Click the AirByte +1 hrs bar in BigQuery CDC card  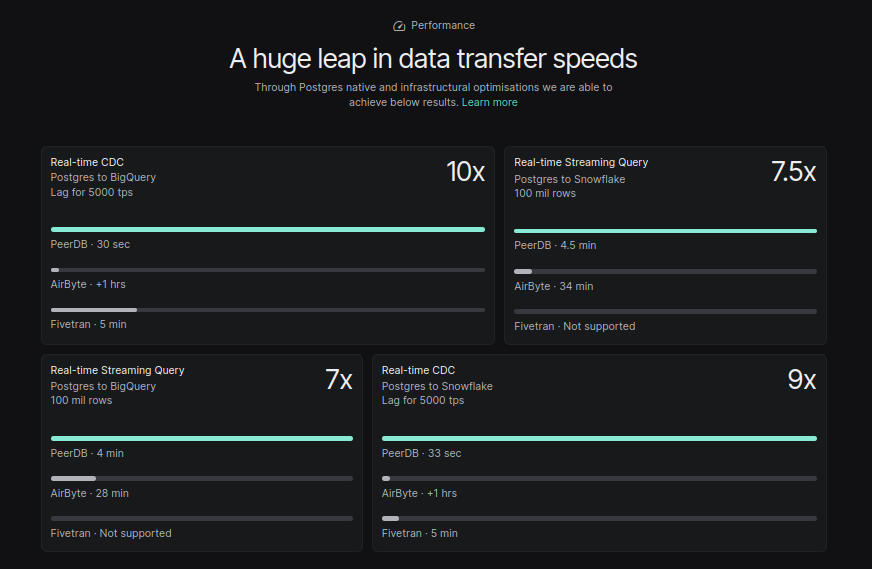click(267, 270)
